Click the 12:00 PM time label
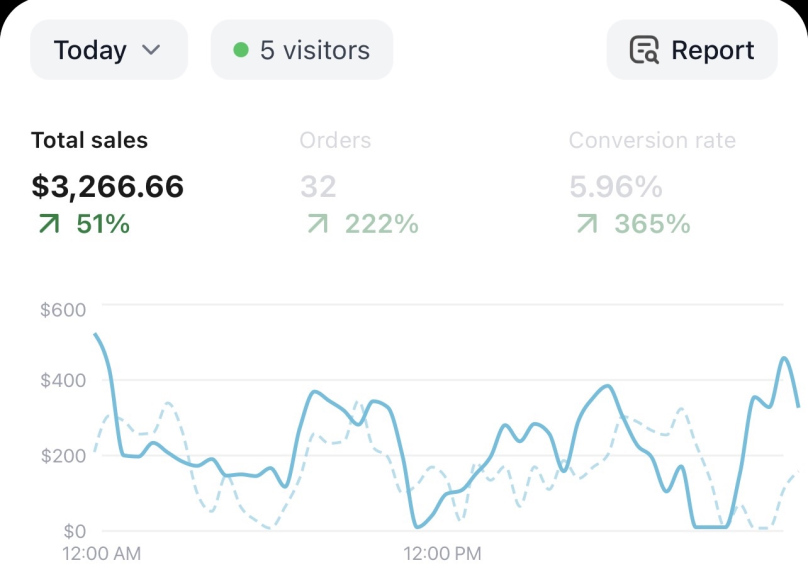808x587 pixels. tap(442, 554)
